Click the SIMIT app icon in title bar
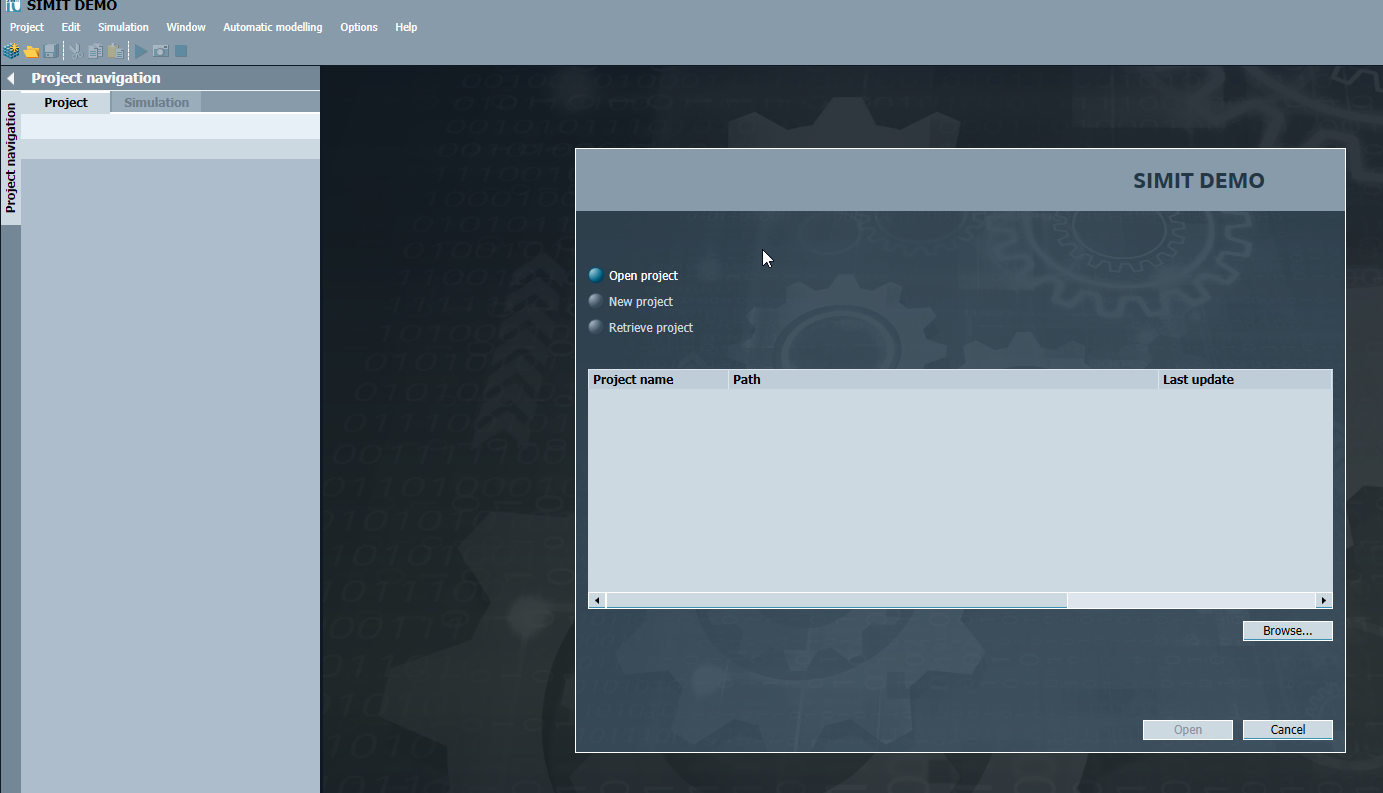This screenshot has height=793, width=1383. [13, 5]
